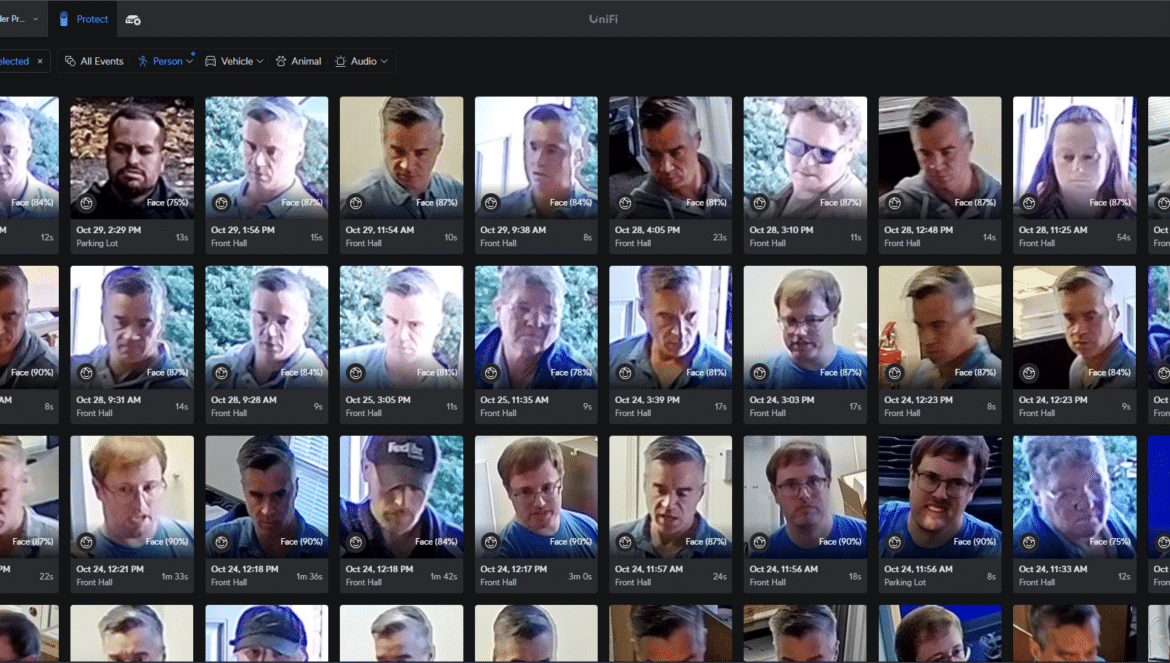The height and width of the screenshot is (663, 1170).
Task: Click the 'Oct 24, 3:39 PM' timestamp text
Action: point(647,400)
